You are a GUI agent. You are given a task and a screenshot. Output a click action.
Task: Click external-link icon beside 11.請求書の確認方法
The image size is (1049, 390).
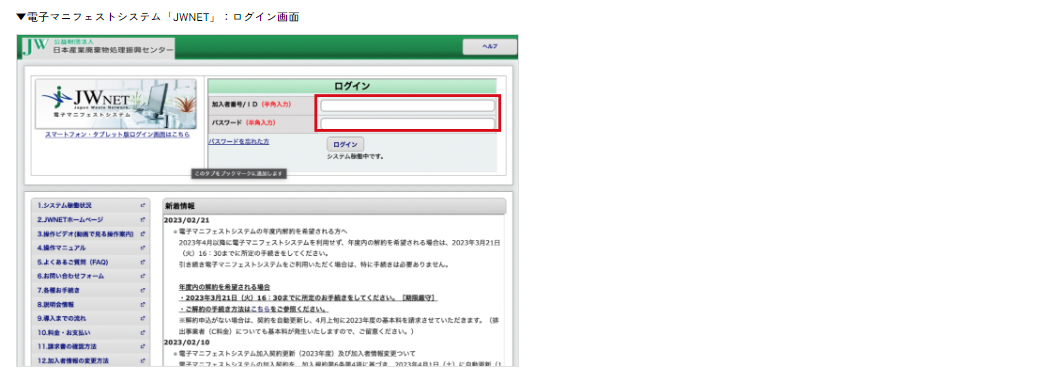pos(142,347)
